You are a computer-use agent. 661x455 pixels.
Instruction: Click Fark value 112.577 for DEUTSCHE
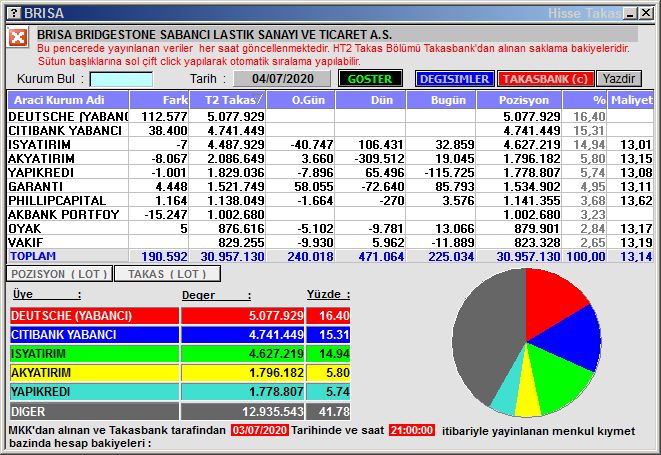click(x=164, y=116)
